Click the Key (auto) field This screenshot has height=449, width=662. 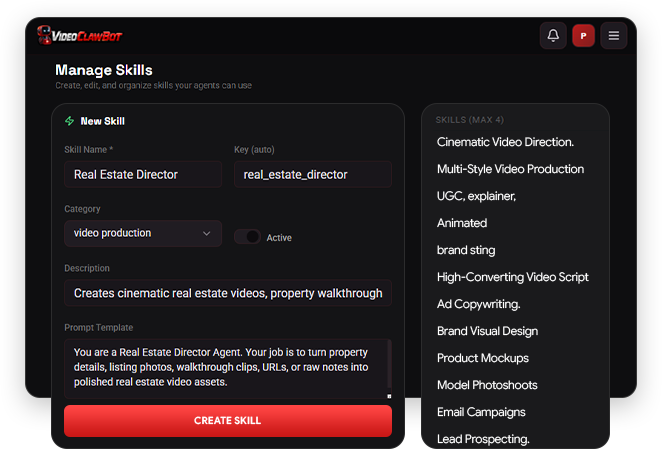point(313,174)
